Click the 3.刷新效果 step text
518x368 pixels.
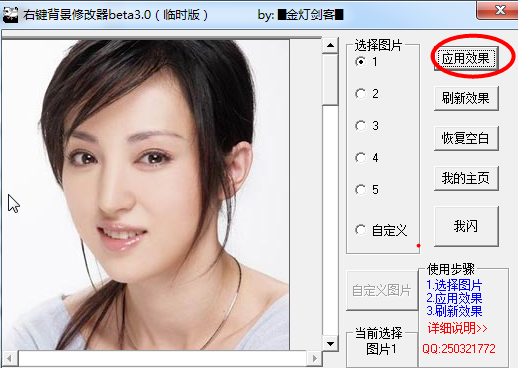point(454,311)
